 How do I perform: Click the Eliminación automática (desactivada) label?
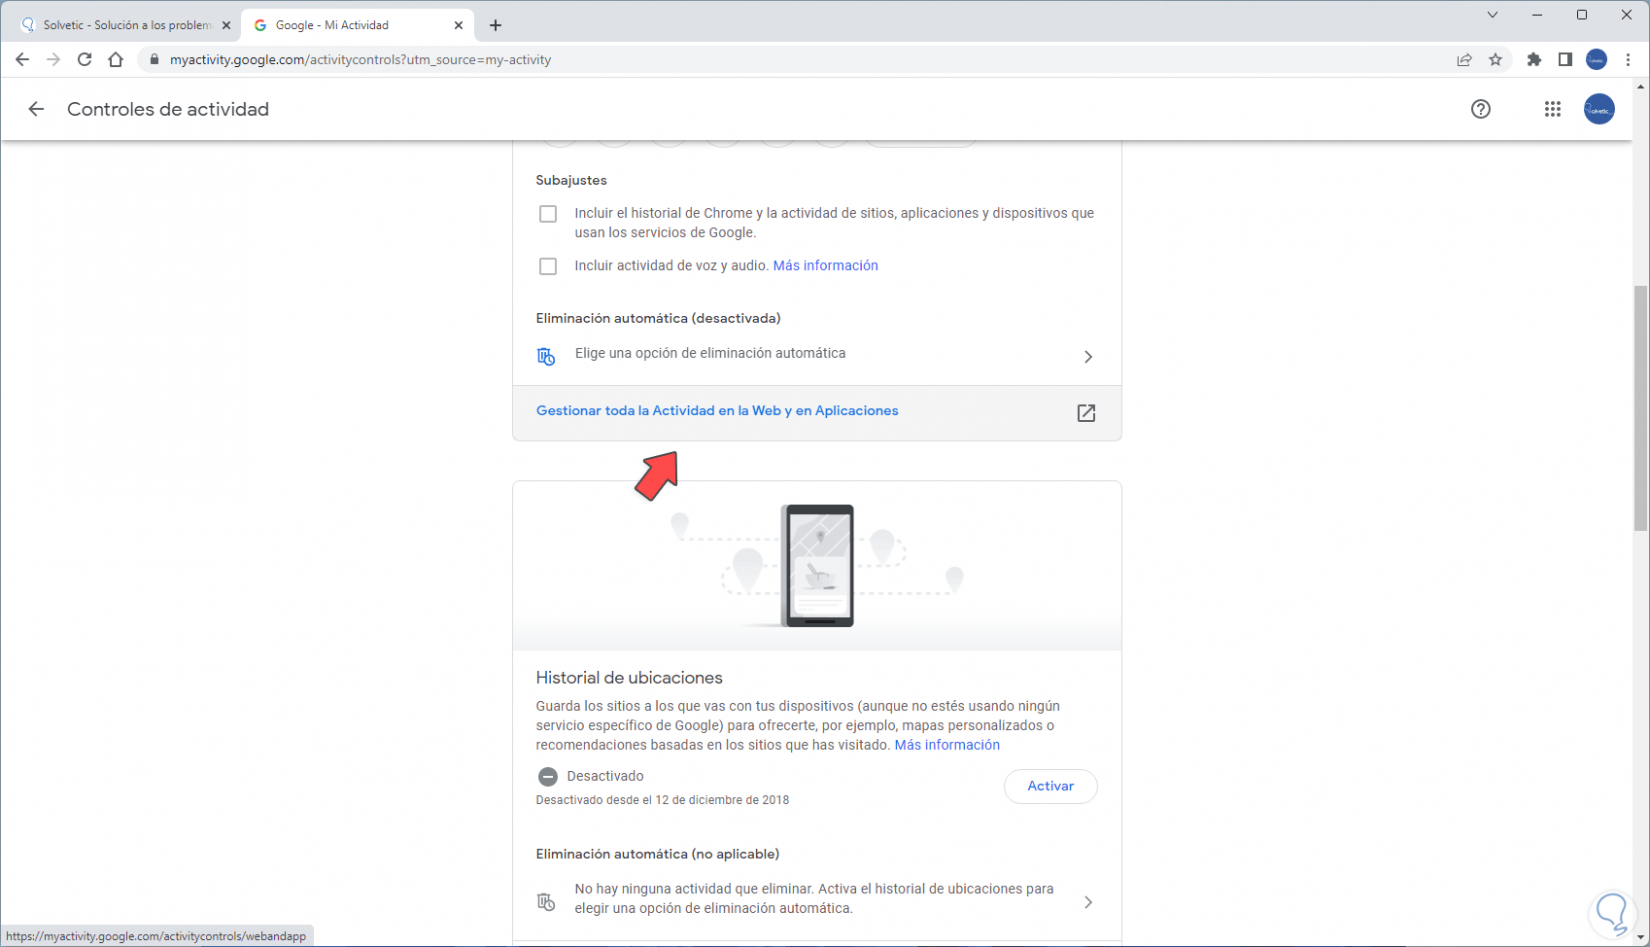coord(658,319)
